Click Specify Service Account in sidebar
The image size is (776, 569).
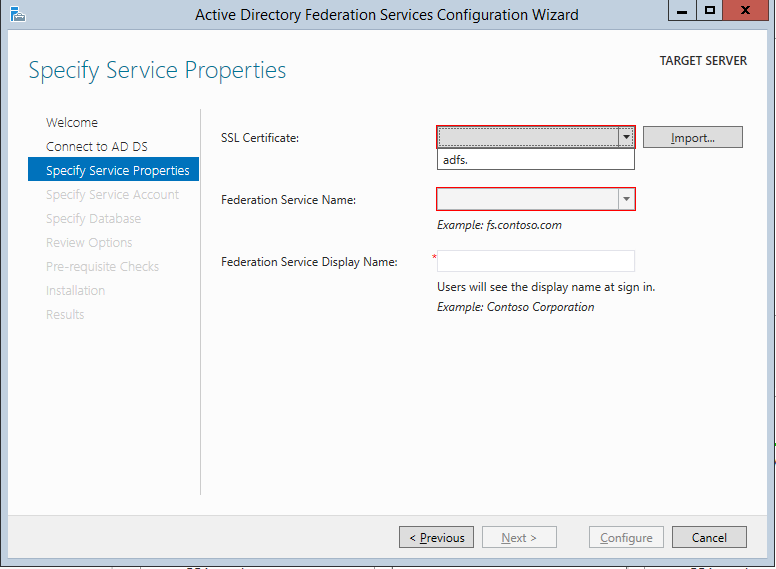112,195
